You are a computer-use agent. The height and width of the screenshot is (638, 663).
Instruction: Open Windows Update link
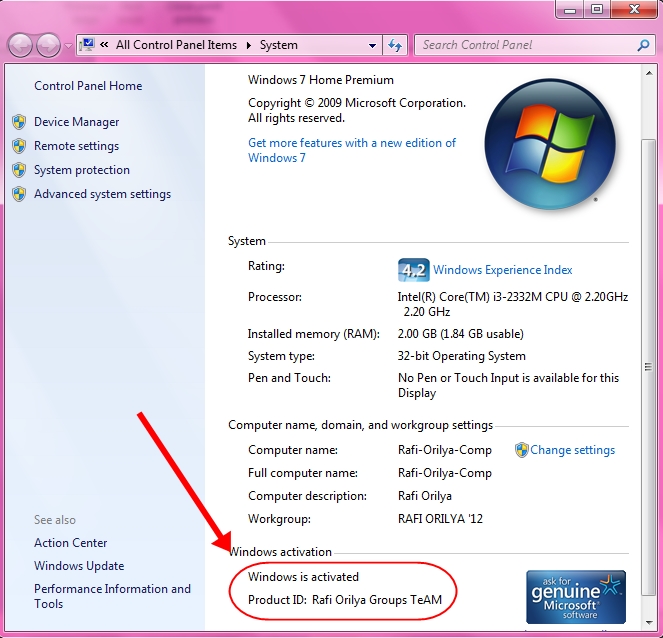(79, 566)
